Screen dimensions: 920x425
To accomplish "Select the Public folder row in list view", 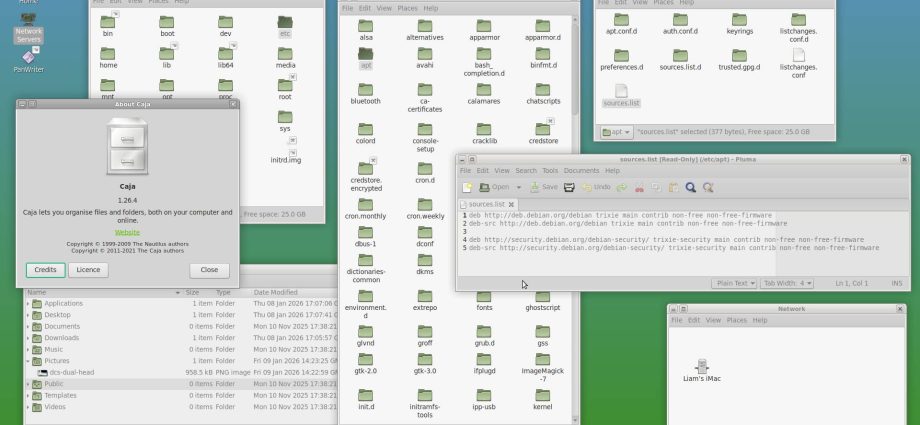I will tap(182, 384).
